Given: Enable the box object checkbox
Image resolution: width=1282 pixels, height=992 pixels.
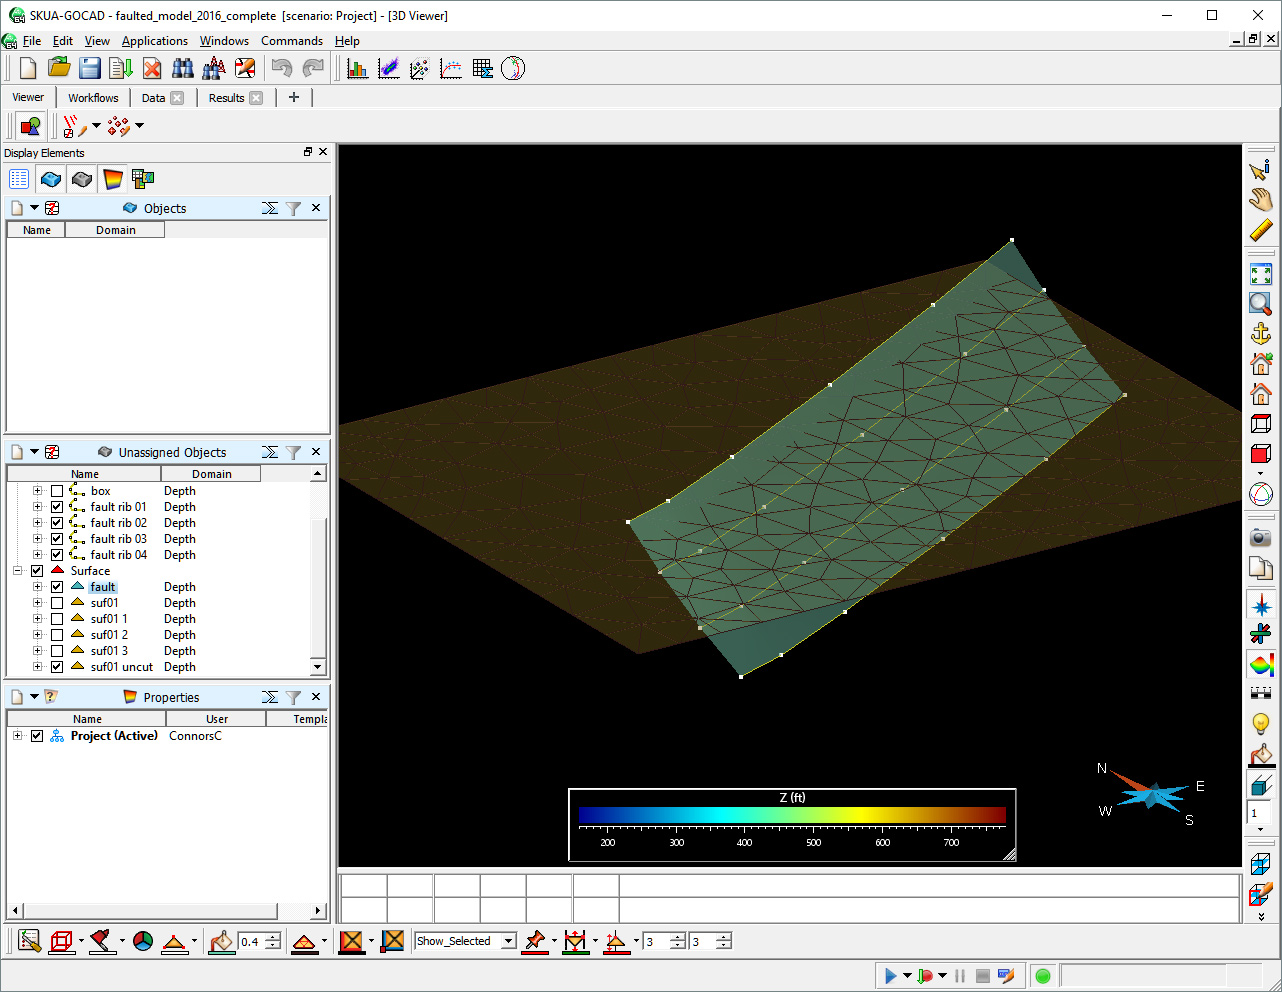Looking at the screenshot, I should pyautogui.click(x=57, y=491).
